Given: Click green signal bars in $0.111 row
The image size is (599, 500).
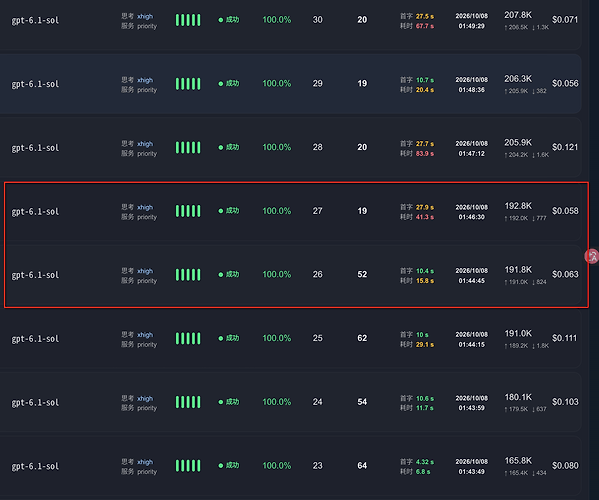Looking at the screenshot, I should (x=188, y=338).
